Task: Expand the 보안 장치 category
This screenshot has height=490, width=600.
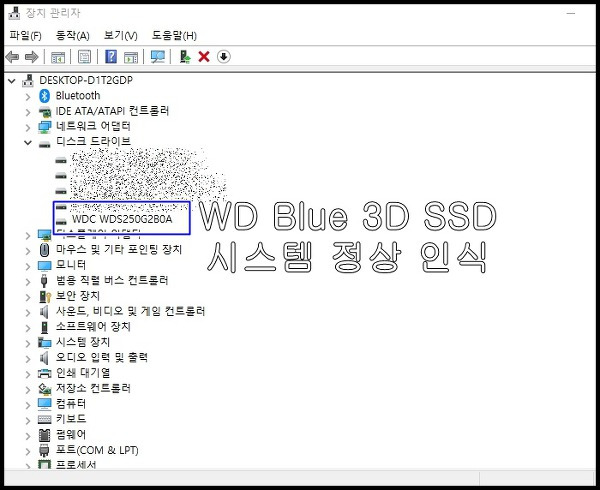Action: tap(28, 297)
